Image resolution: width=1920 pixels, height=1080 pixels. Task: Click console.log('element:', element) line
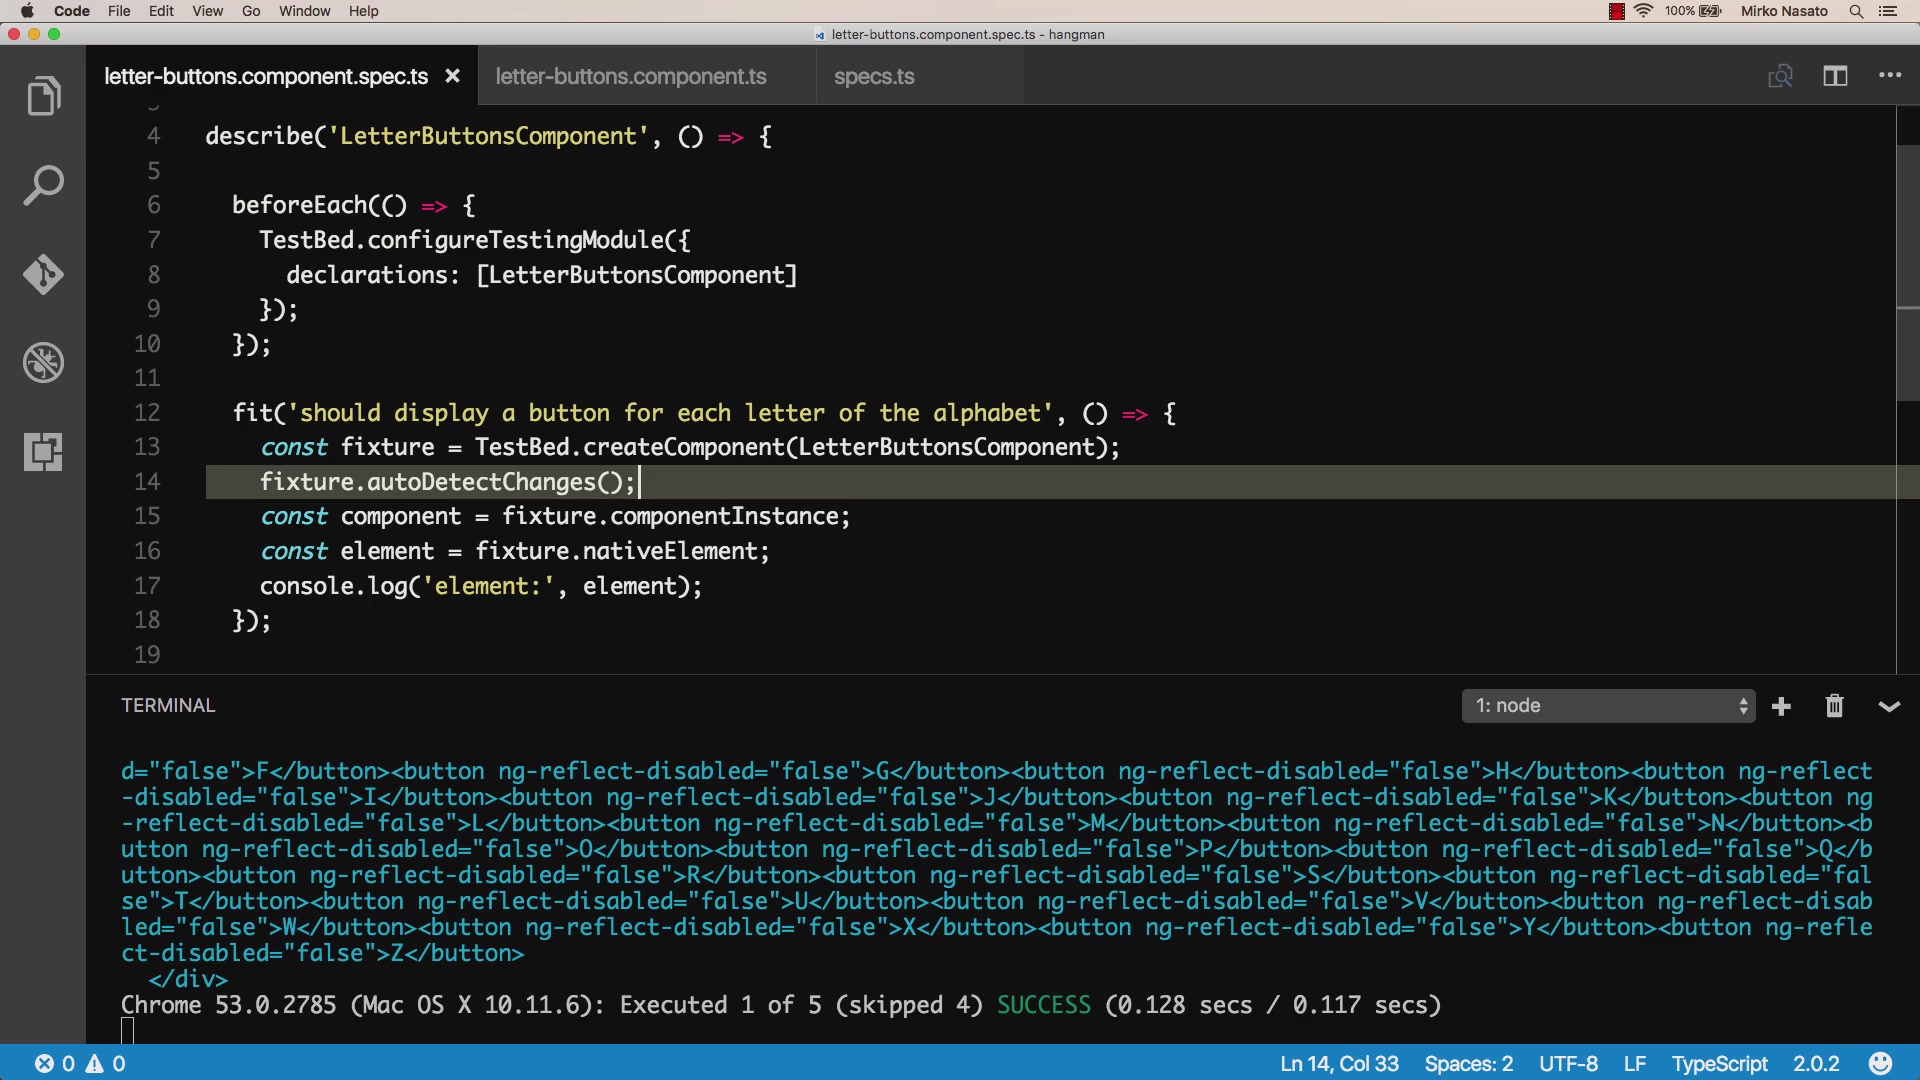click(x=481, y=586)
